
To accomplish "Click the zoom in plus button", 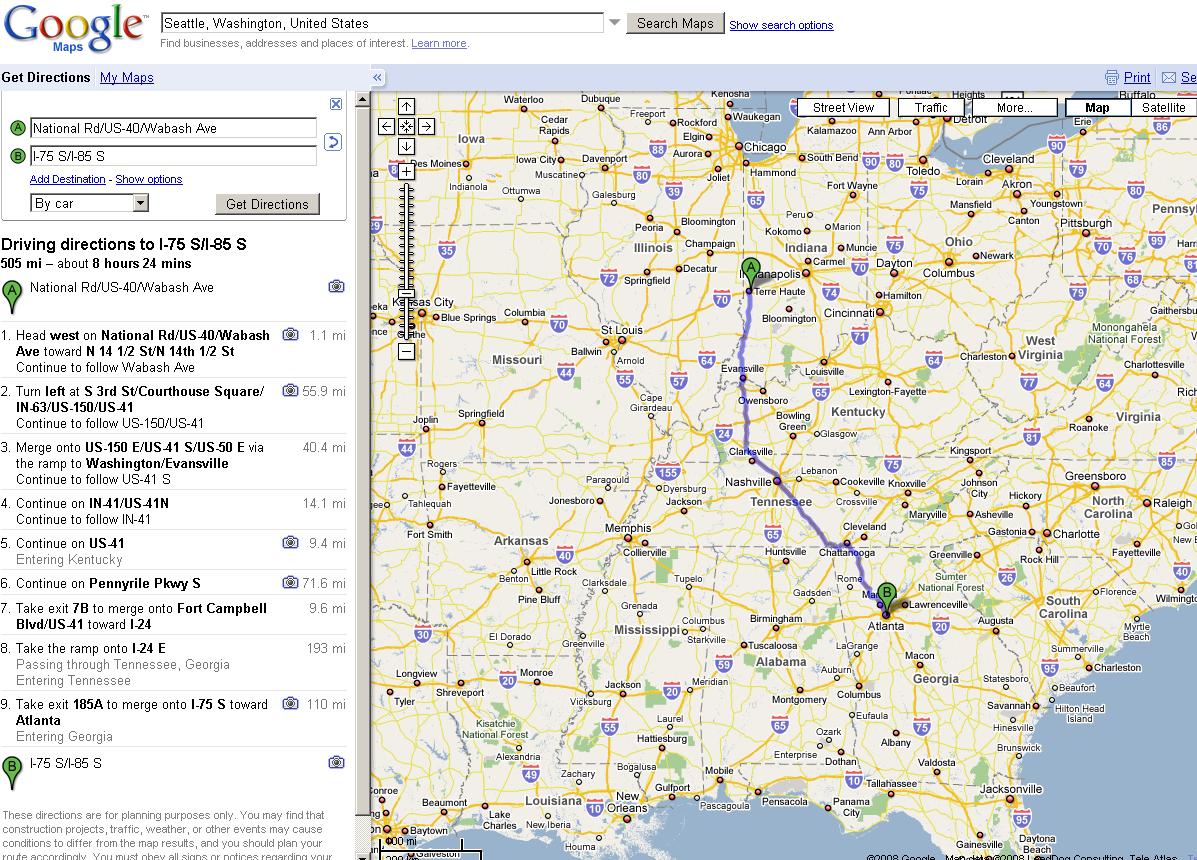I will point(406,171).
